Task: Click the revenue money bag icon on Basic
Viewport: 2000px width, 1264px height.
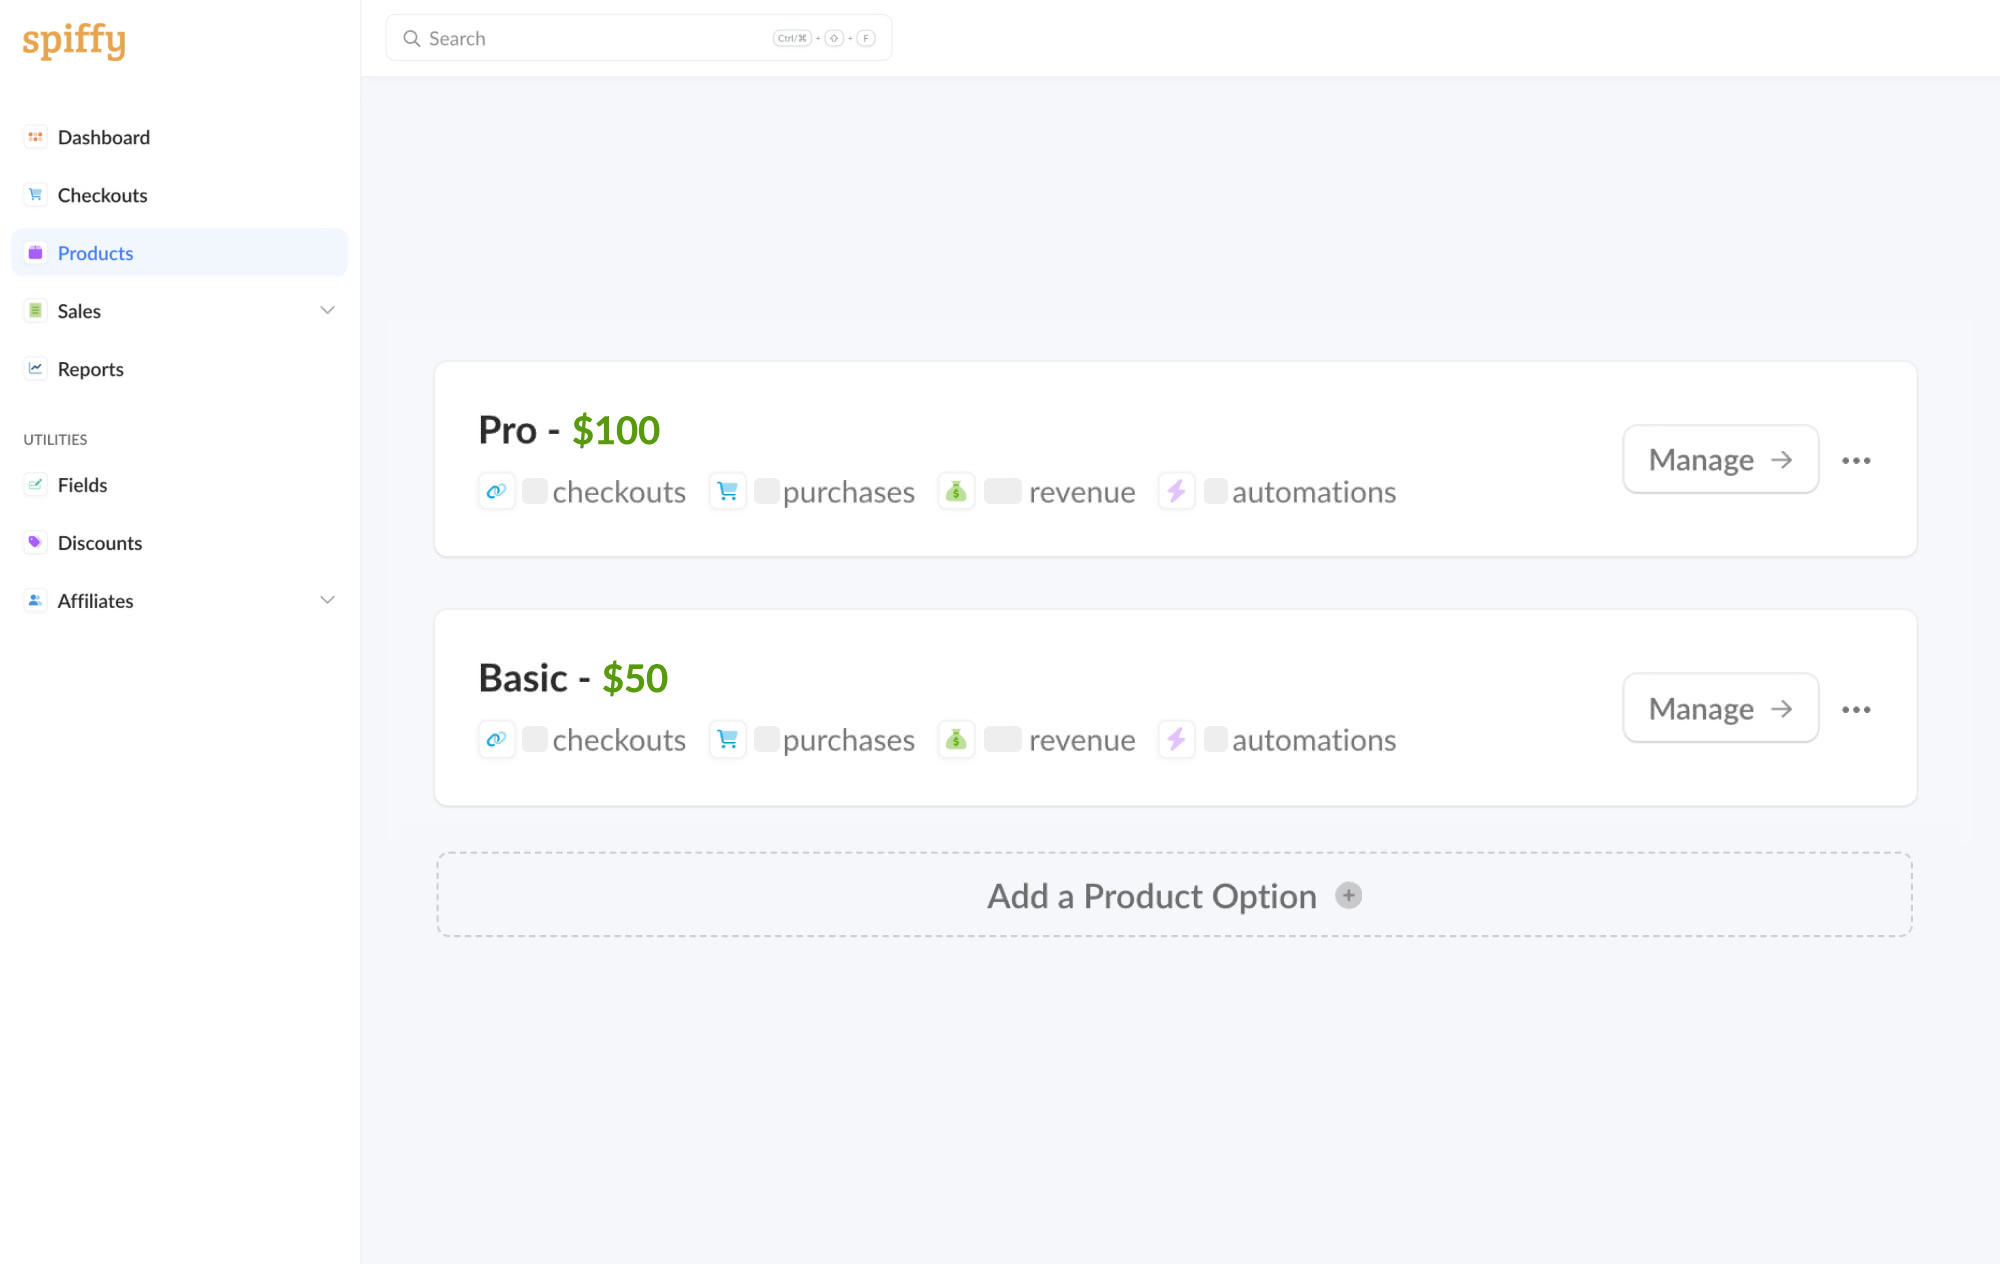Action: click(956, 739)
